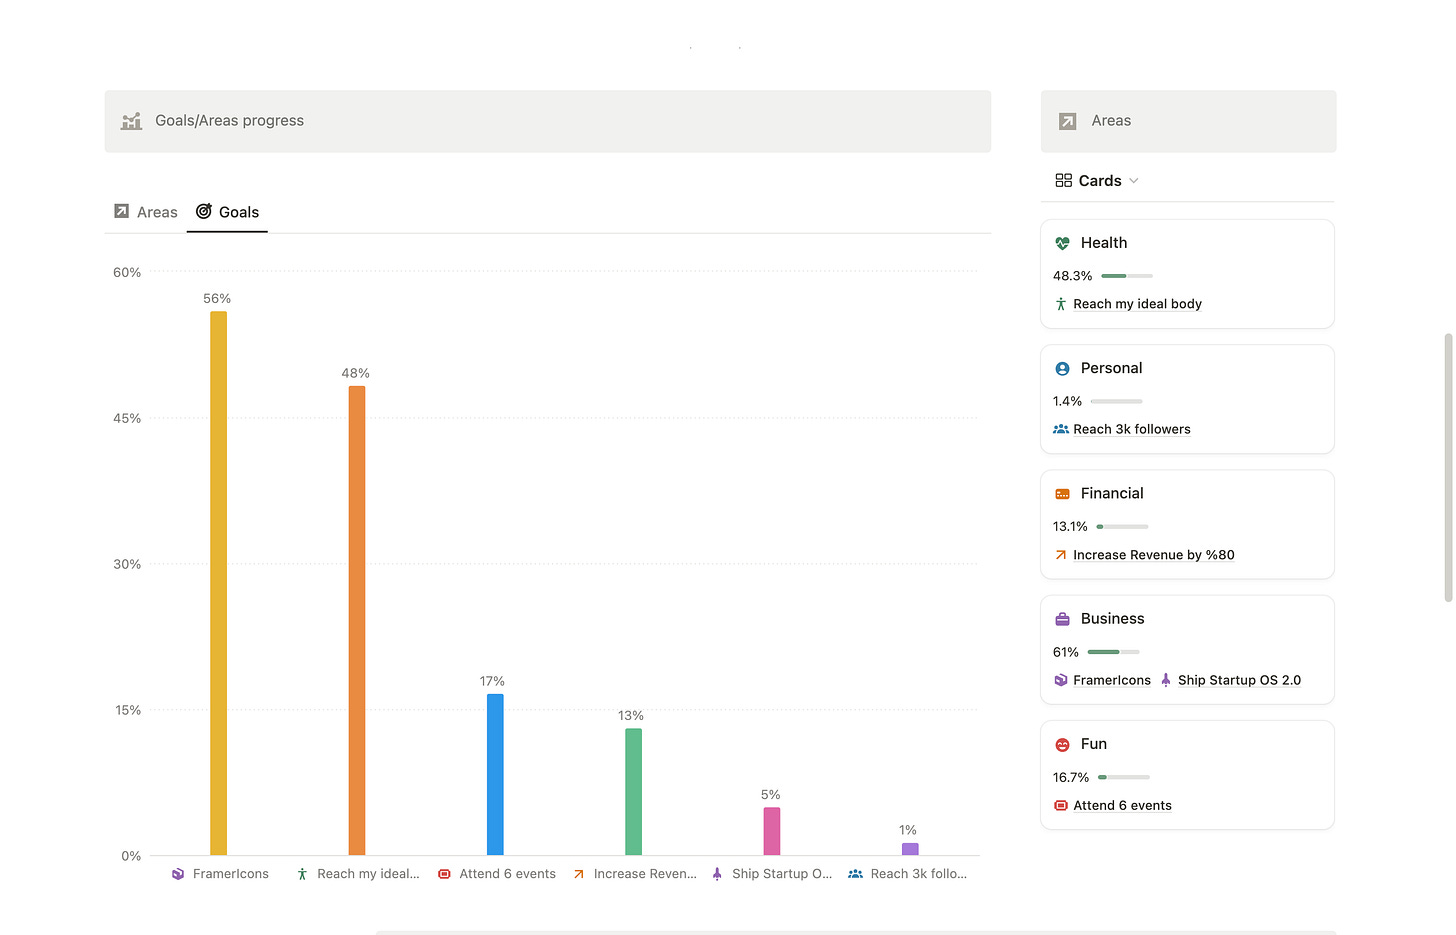Switch to the Areas tab
The width and height of the screenshot is (1456, 935).
point(145,212)
